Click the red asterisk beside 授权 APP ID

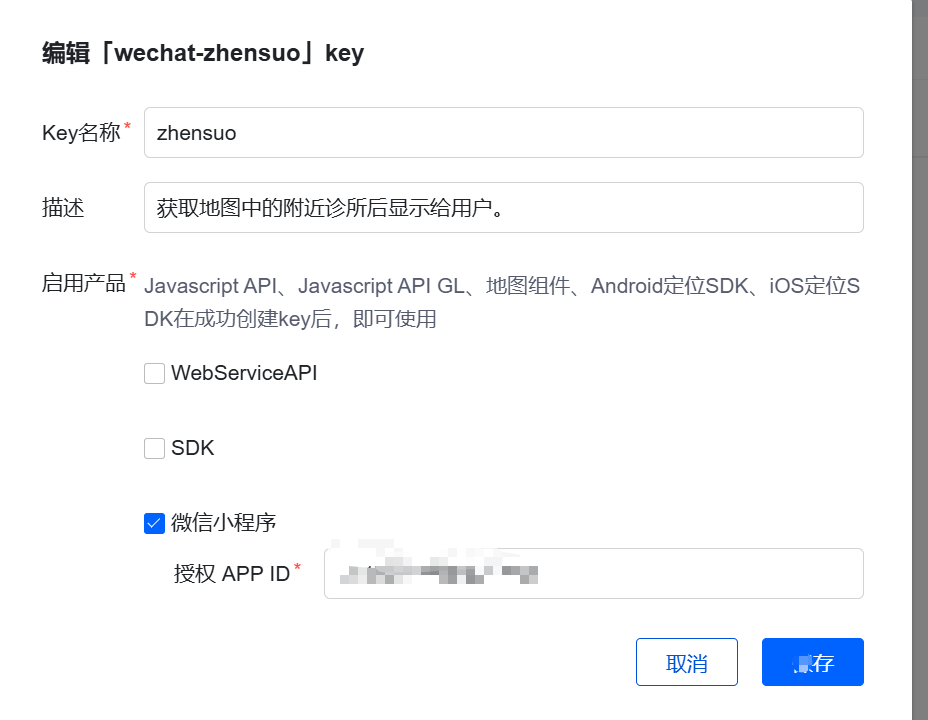click(297, 568)
